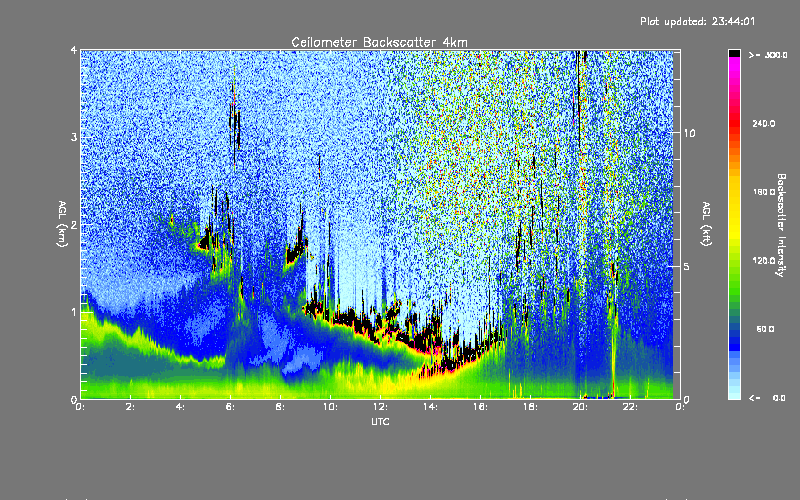Image resolution: width=800 pixels, height=500 pixels.
Task: Click the '10' tick on the kft axis
Action: (x=689, y=133)
